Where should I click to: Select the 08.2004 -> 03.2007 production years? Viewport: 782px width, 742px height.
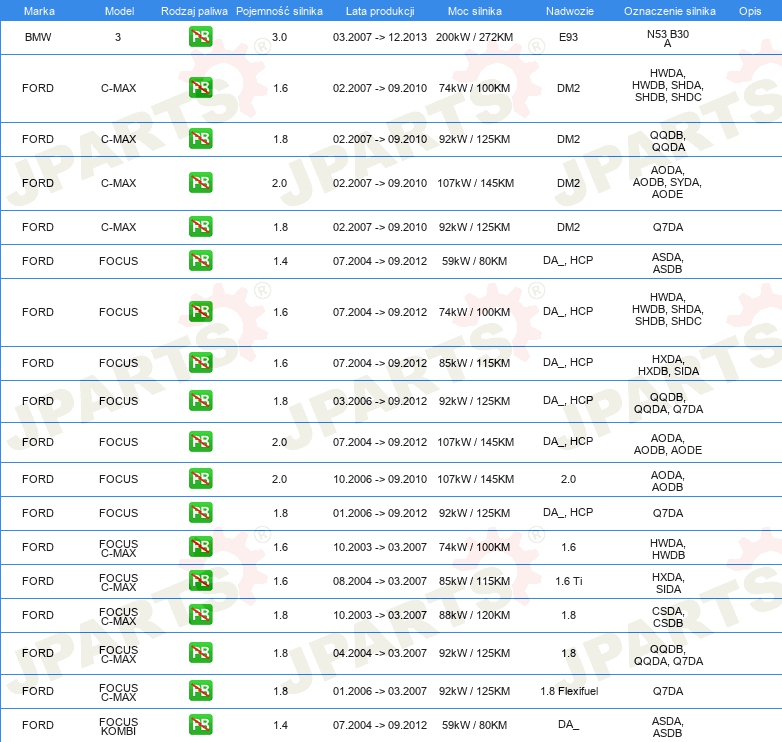[x=380, y=581]
